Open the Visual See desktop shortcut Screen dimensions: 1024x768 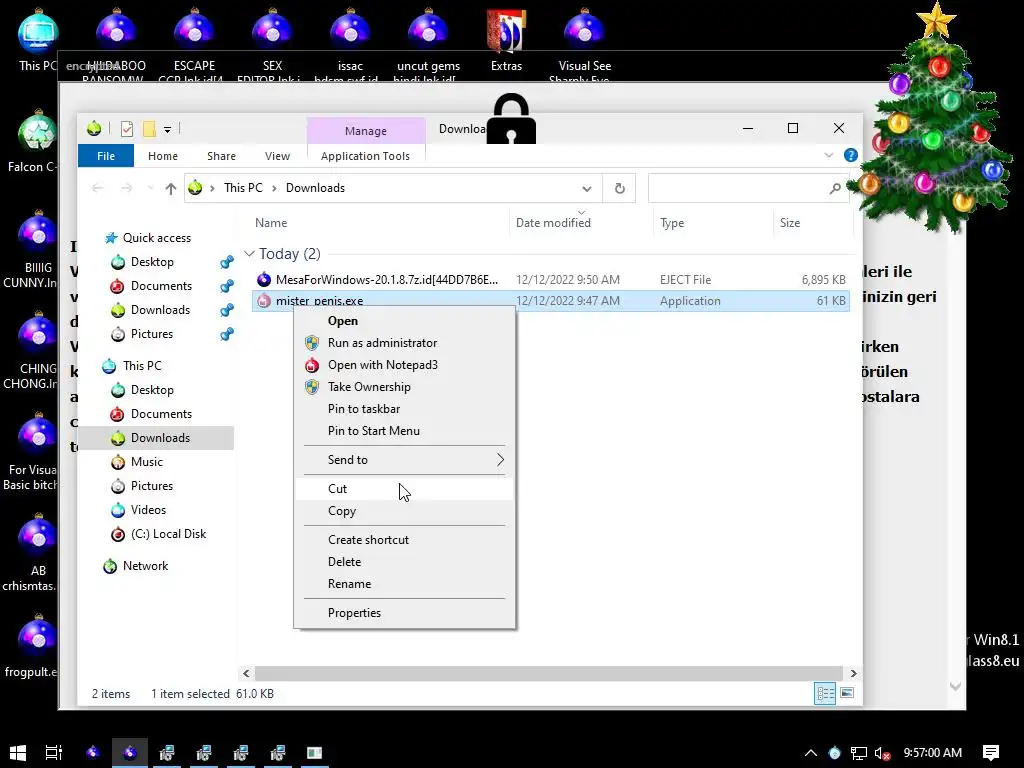584,42
